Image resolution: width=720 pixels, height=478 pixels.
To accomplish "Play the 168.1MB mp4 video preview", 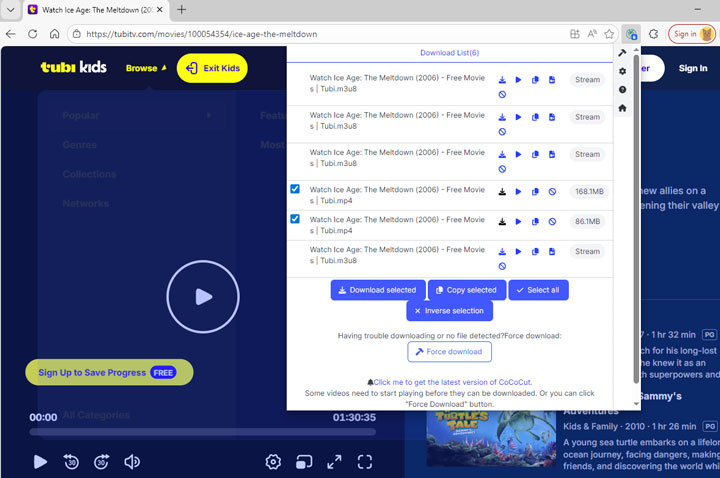I will [518, 192].
